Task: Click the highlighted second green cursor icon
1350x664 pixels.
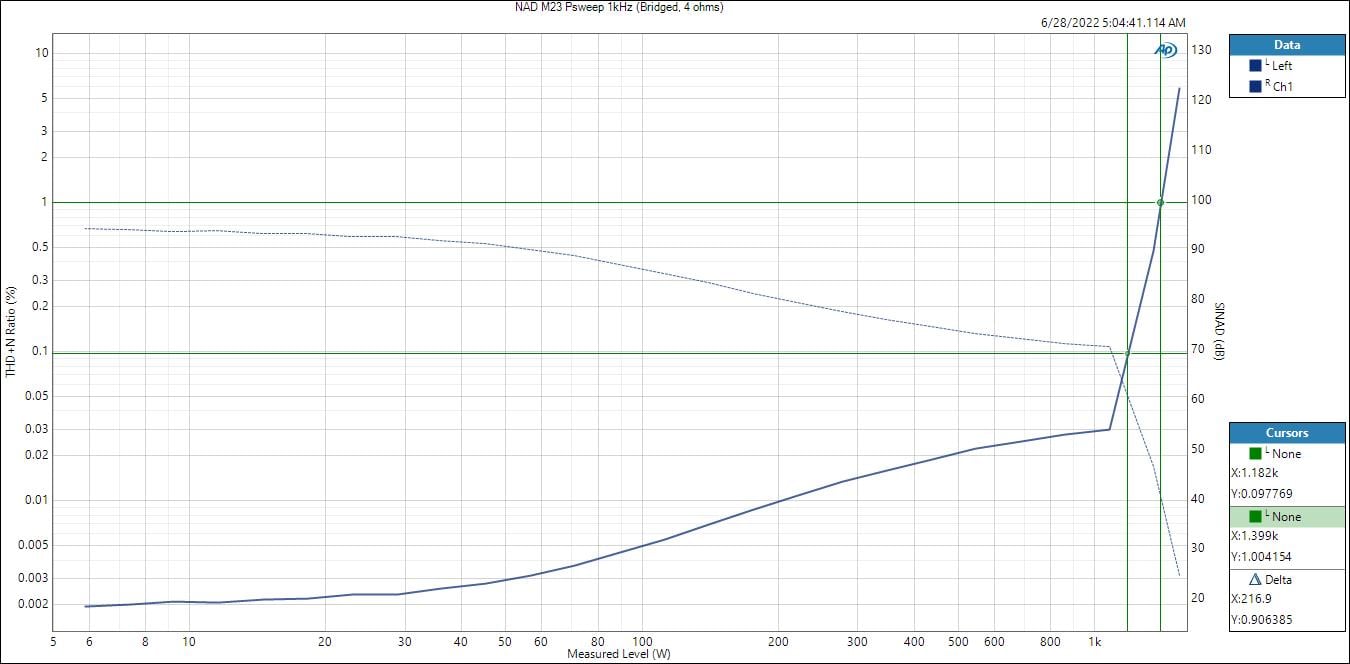Action: (1255, 516)
